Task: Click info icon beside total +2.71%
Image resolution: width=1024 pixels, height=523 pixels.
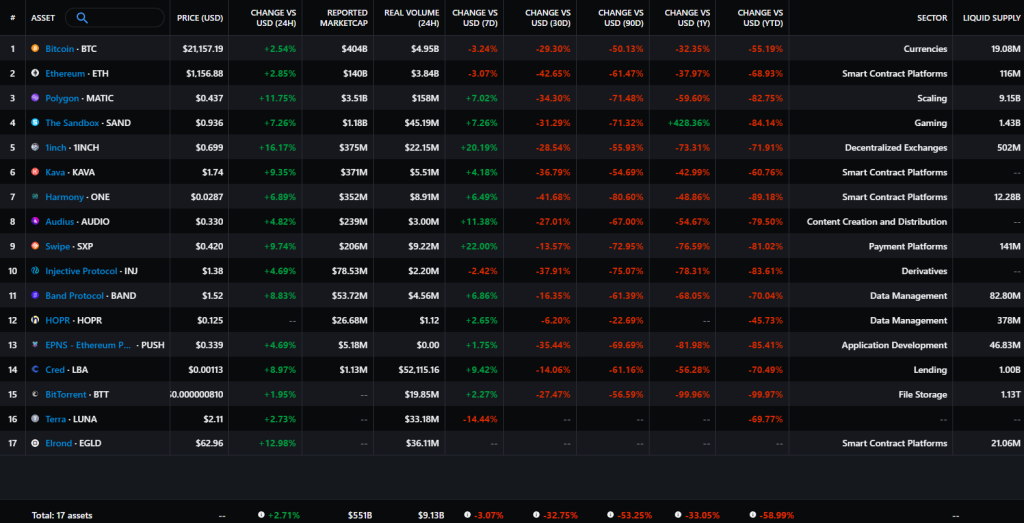Action: (261, 515)
